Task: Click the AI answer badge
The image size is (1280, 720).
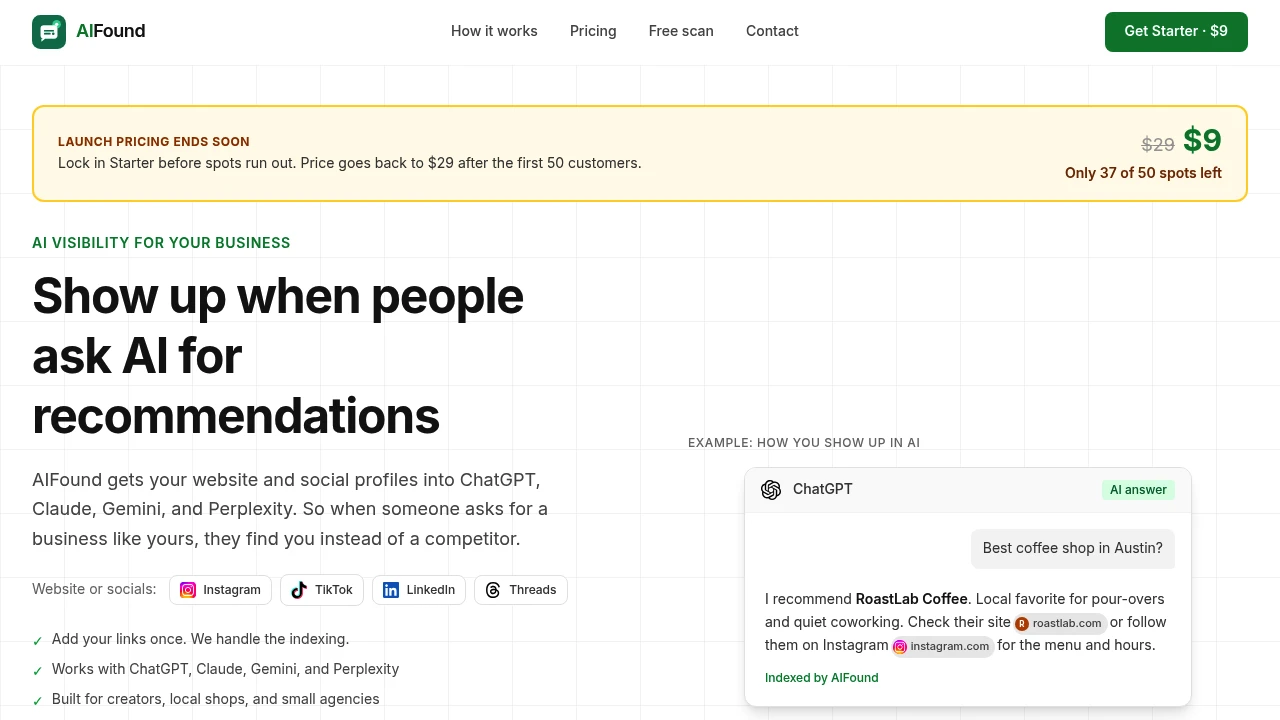Action: coord(1138,490)
